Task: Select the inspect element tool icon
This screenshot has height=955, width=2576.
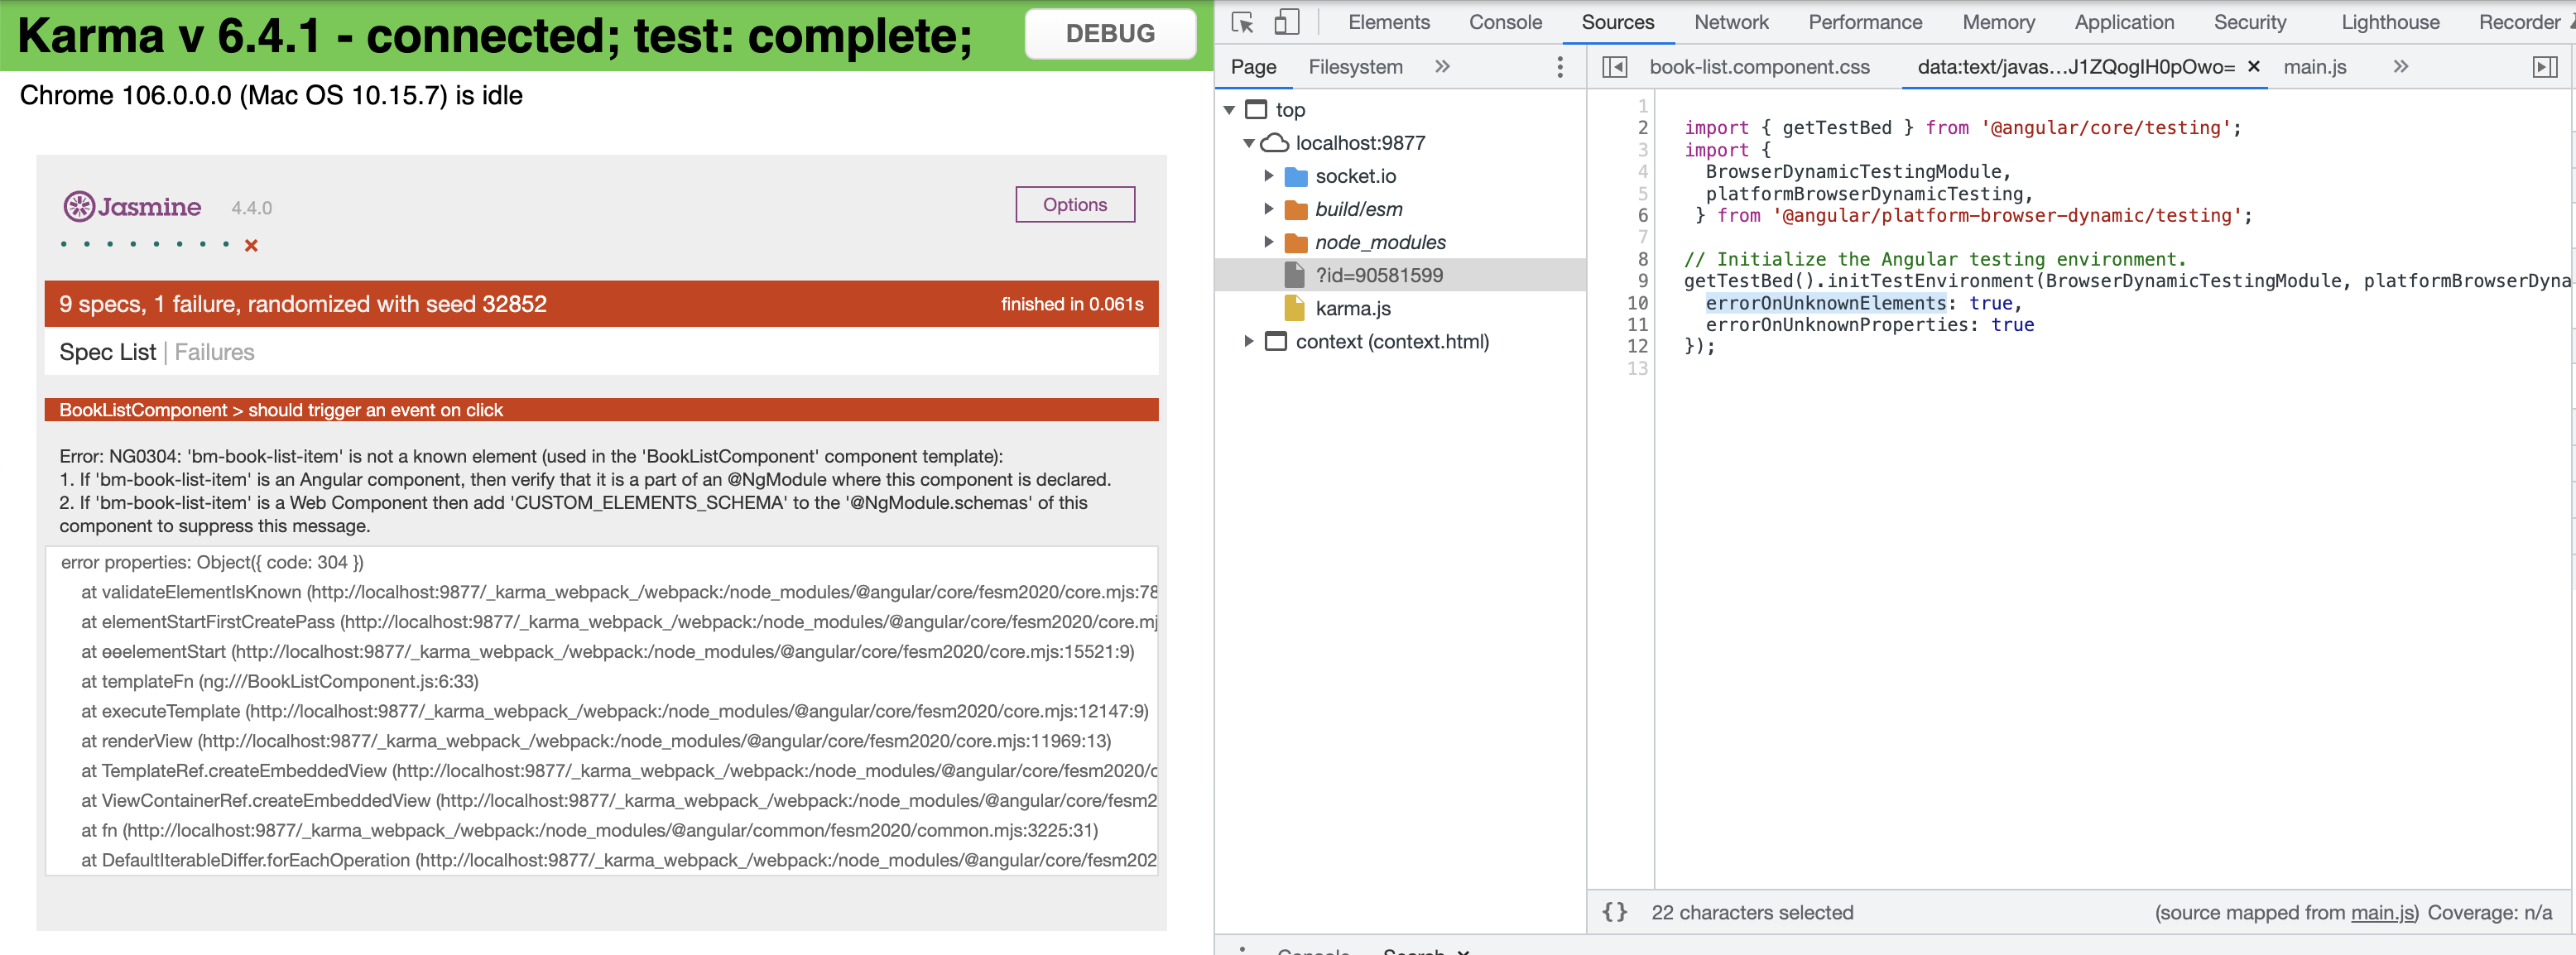Action: click(1243, 21)
